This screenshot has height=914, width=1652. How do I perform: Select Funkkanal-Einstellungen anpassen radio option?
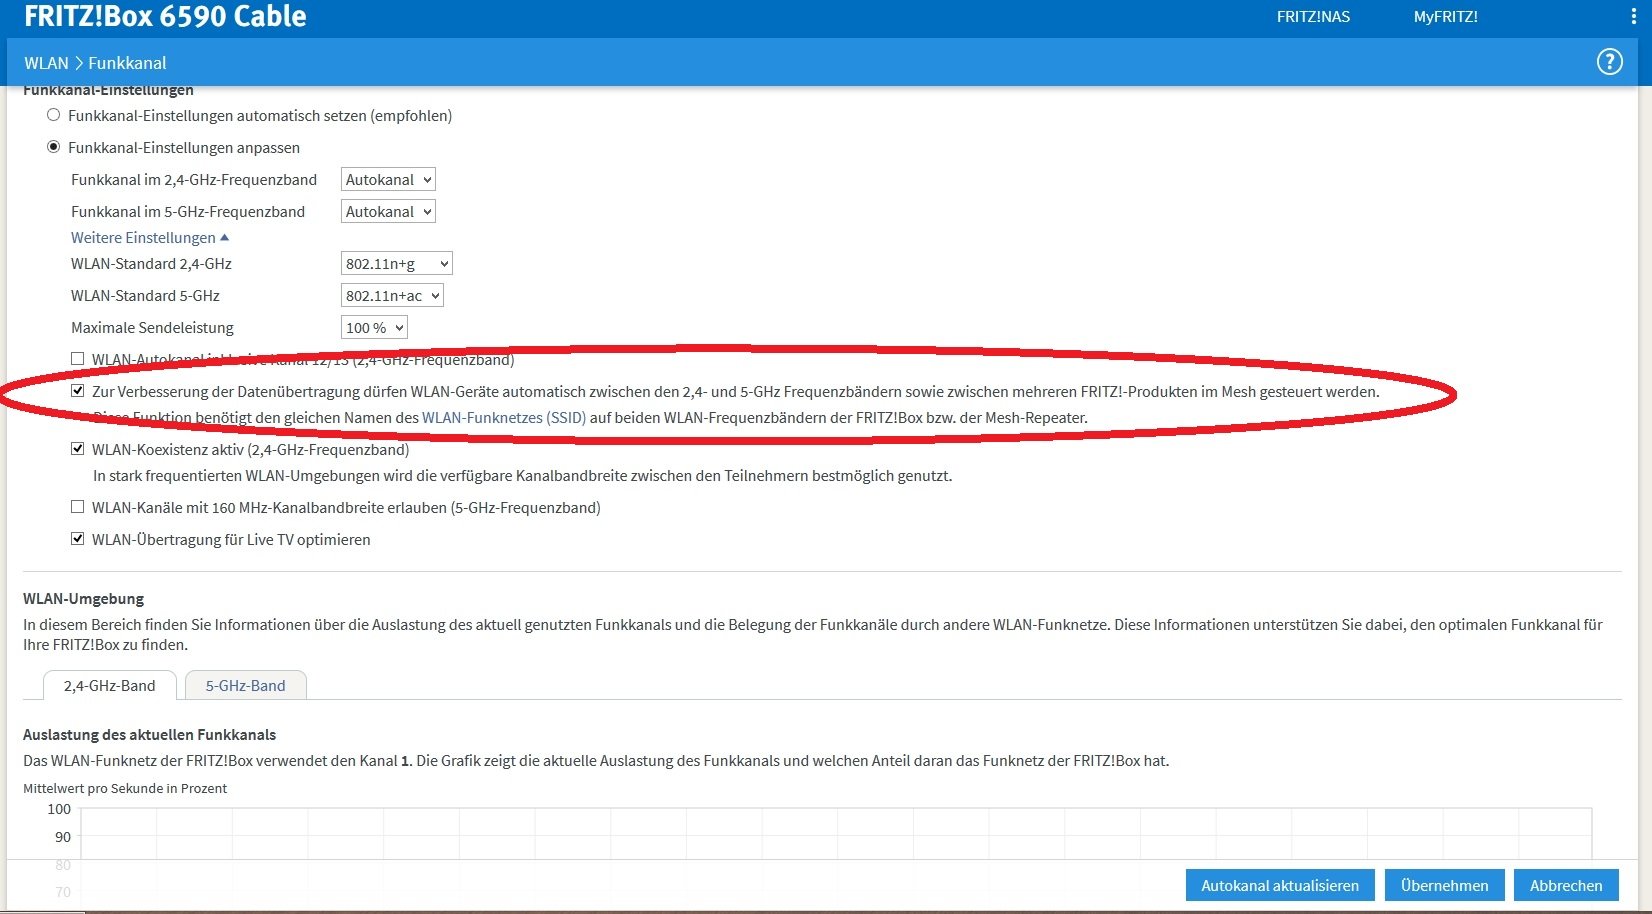pyautogui.click(x=54, y=147)
